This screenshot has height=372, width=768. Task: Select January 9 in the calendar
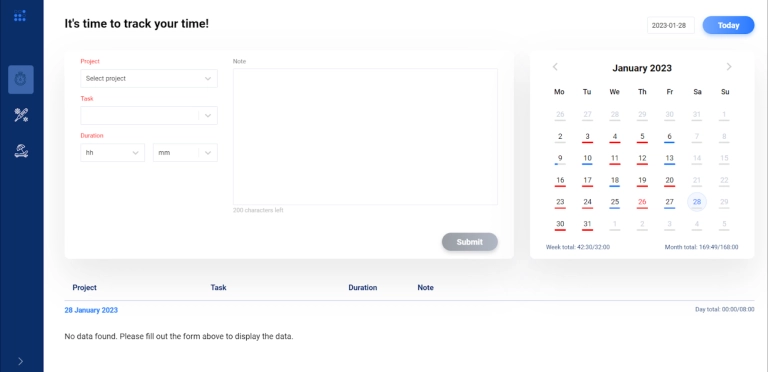[x=560, y=159]
